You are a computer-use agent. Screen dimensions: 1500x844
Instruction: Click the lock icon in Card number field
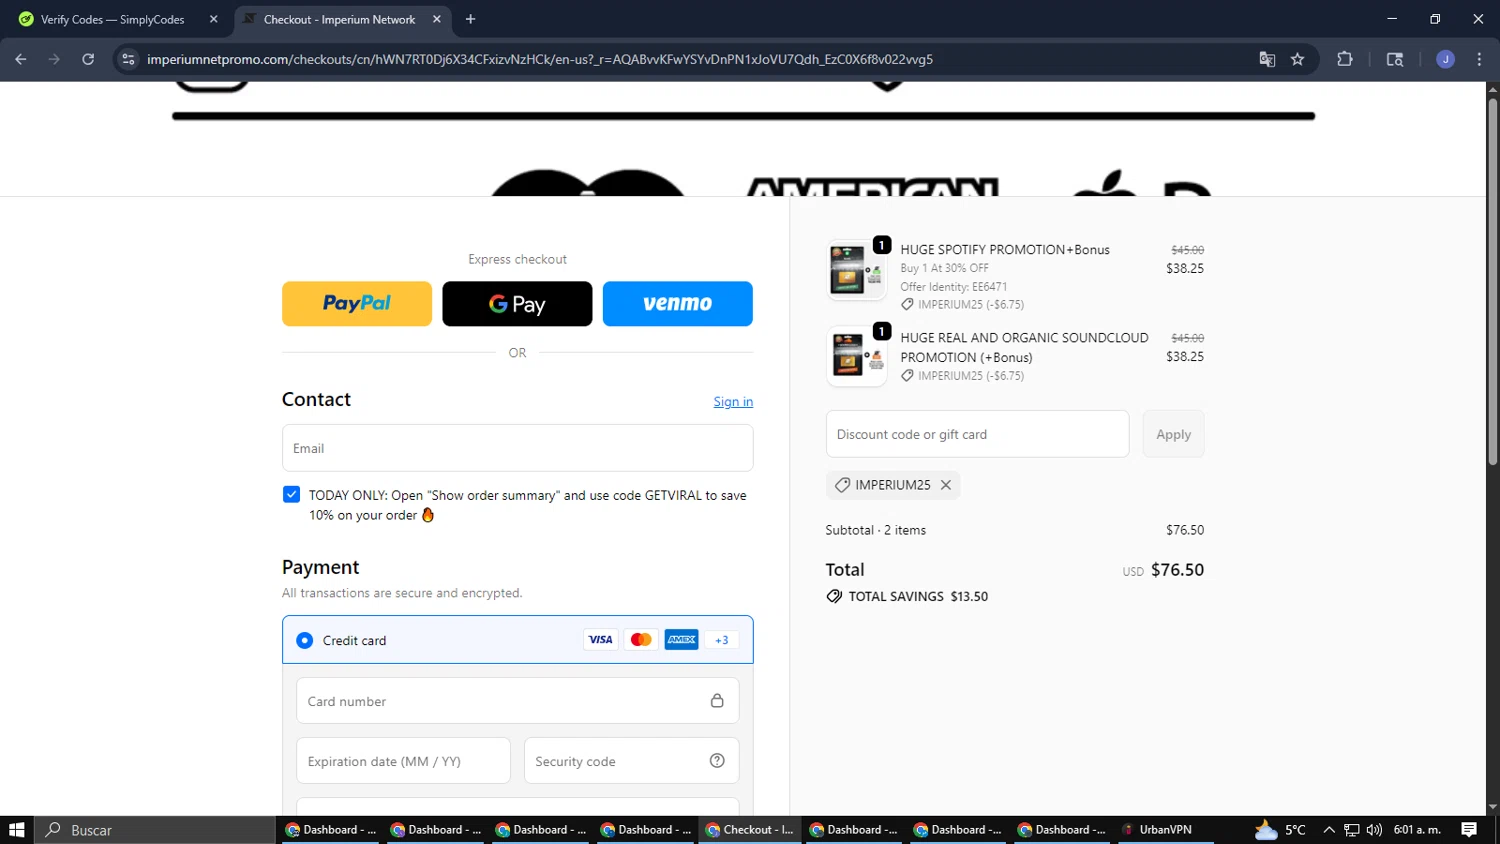717,701
